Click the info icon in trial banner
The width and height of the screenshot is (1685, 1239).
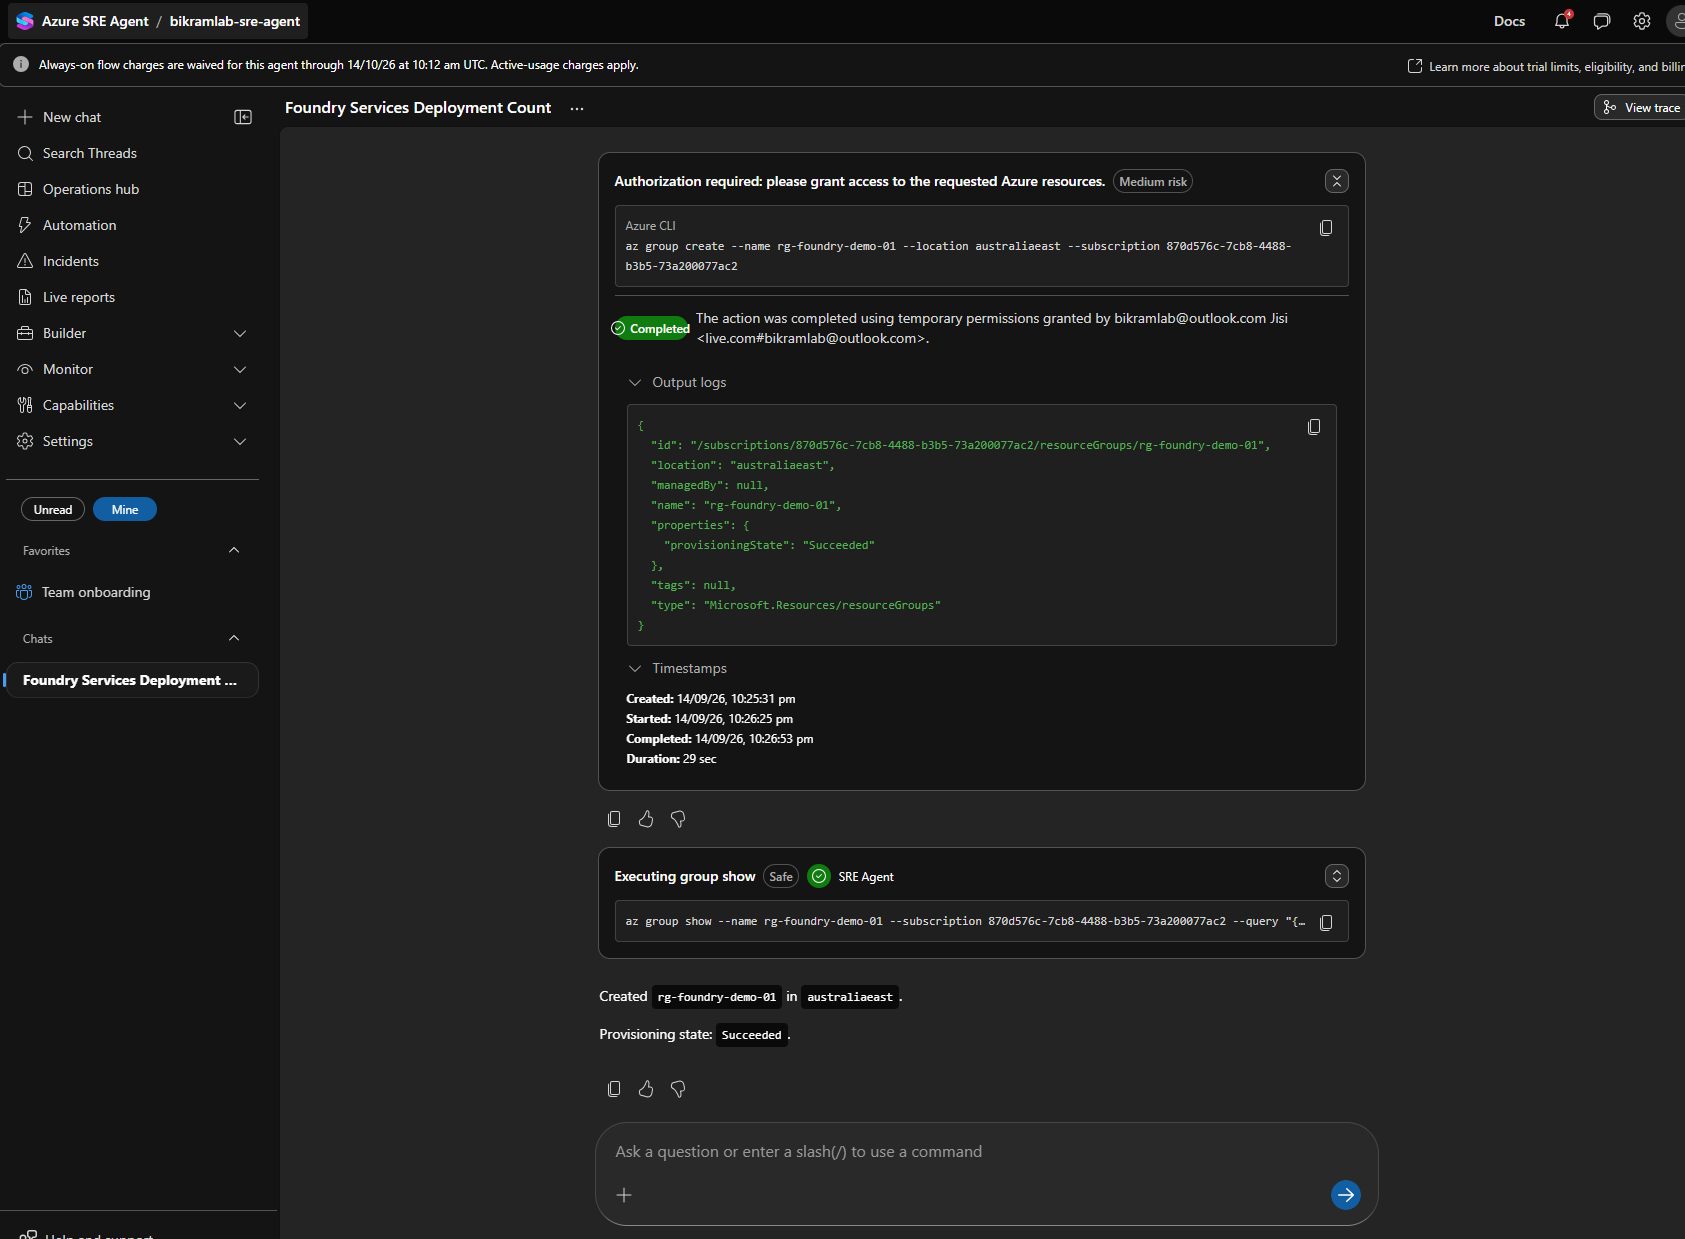20,64
